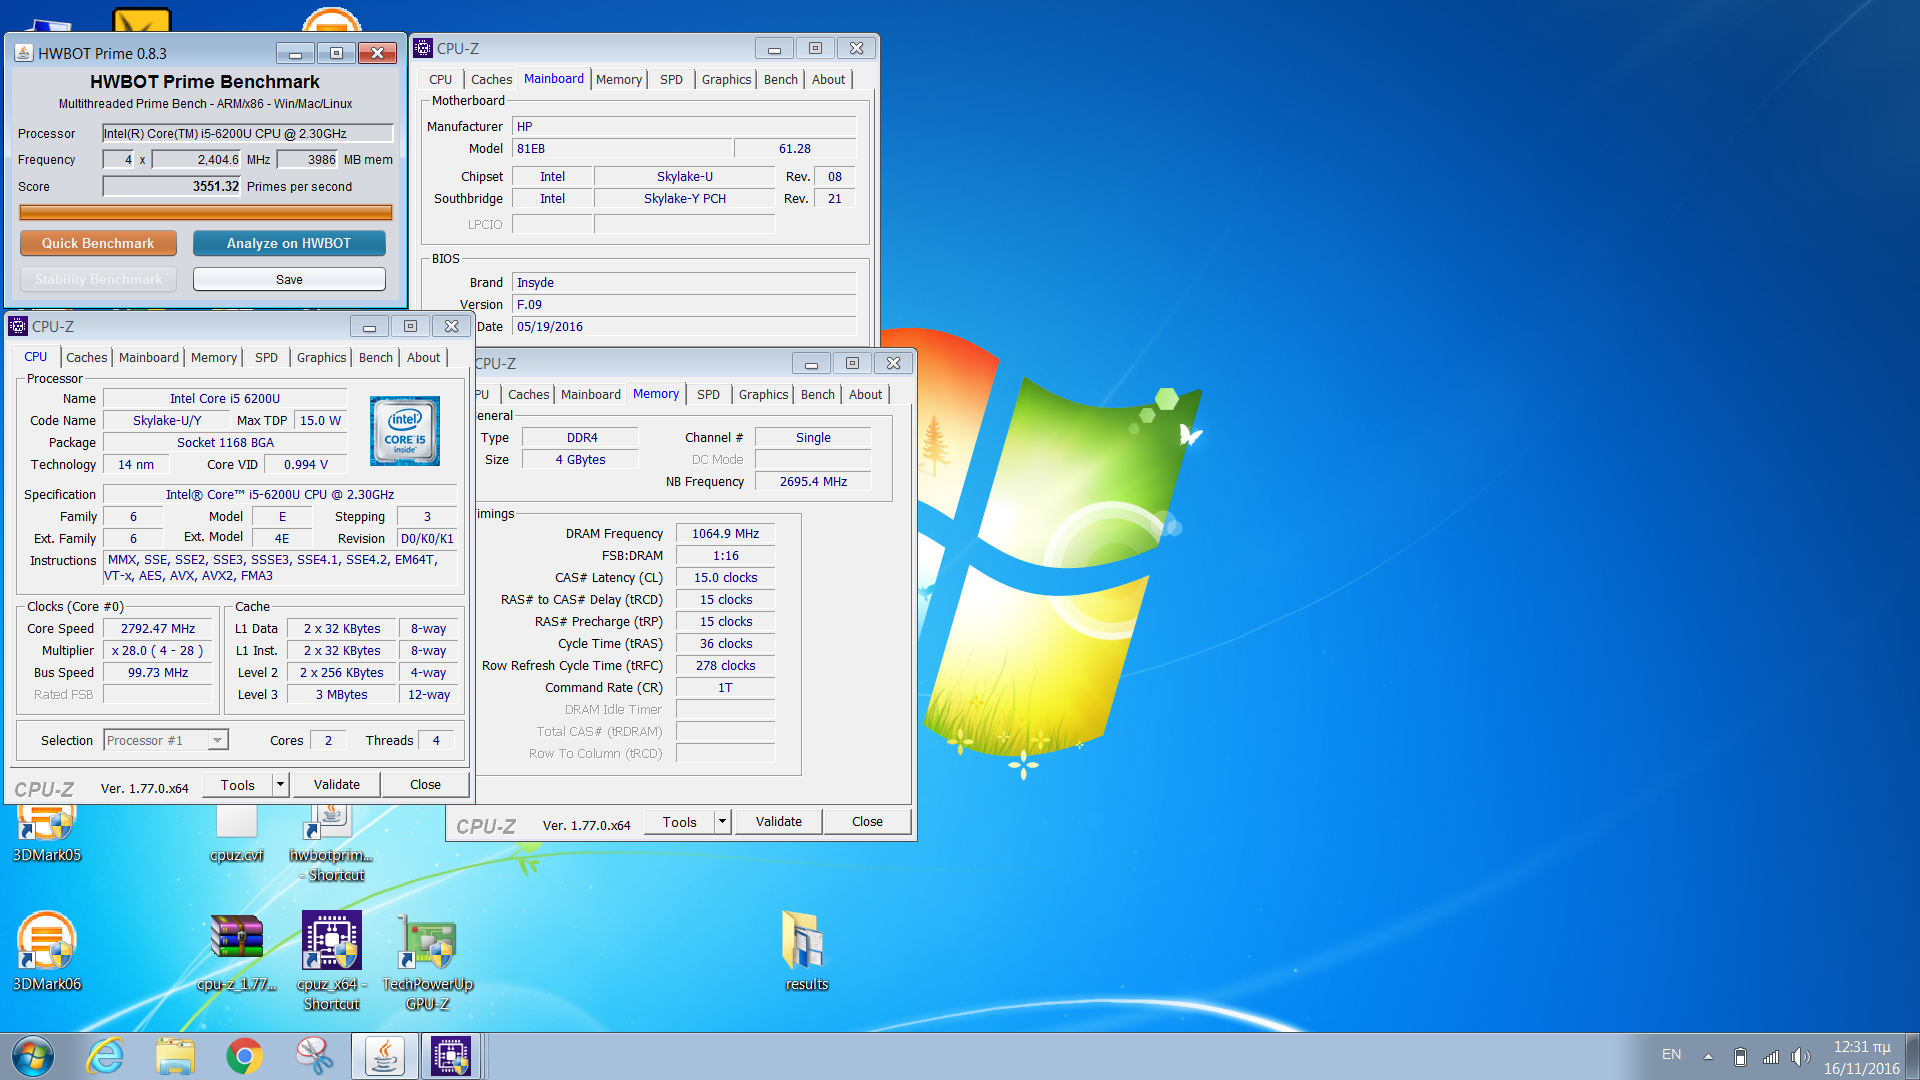Launch TechPowerUp GPU-Z desktop icon
This screenshot has height=1080, width=1920.
point(427,962)
